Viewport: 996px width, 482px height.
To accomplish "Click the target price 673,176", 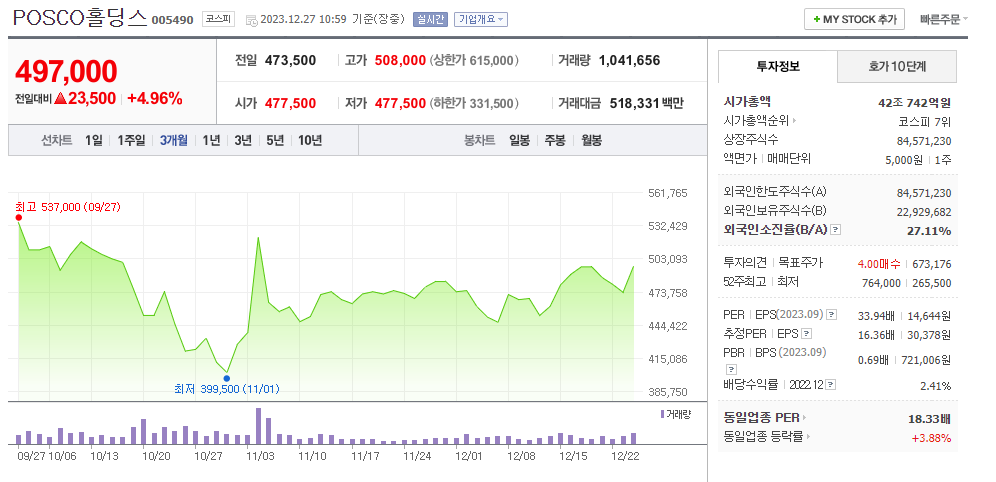I will (x=932, y=264).
